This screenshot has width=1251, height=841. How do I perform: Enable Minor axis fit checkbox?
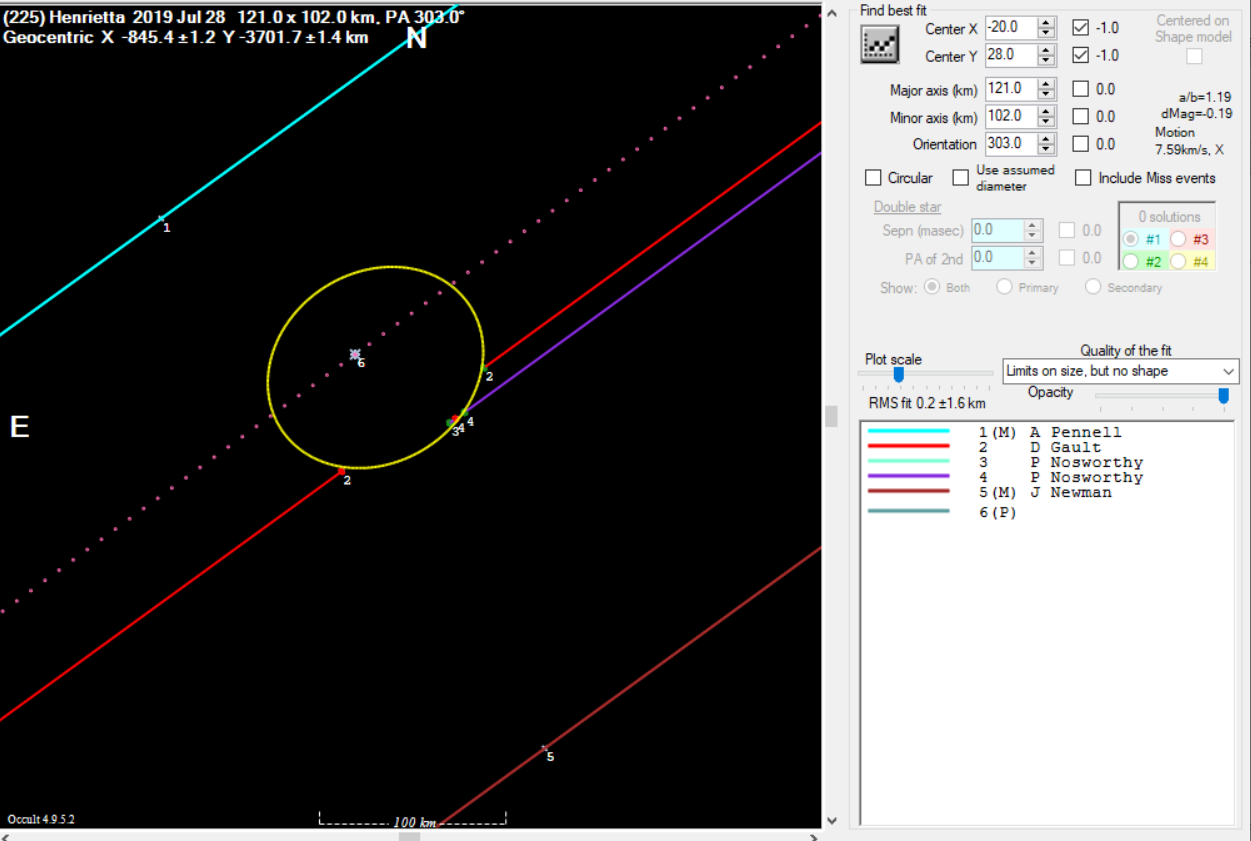1081,116
